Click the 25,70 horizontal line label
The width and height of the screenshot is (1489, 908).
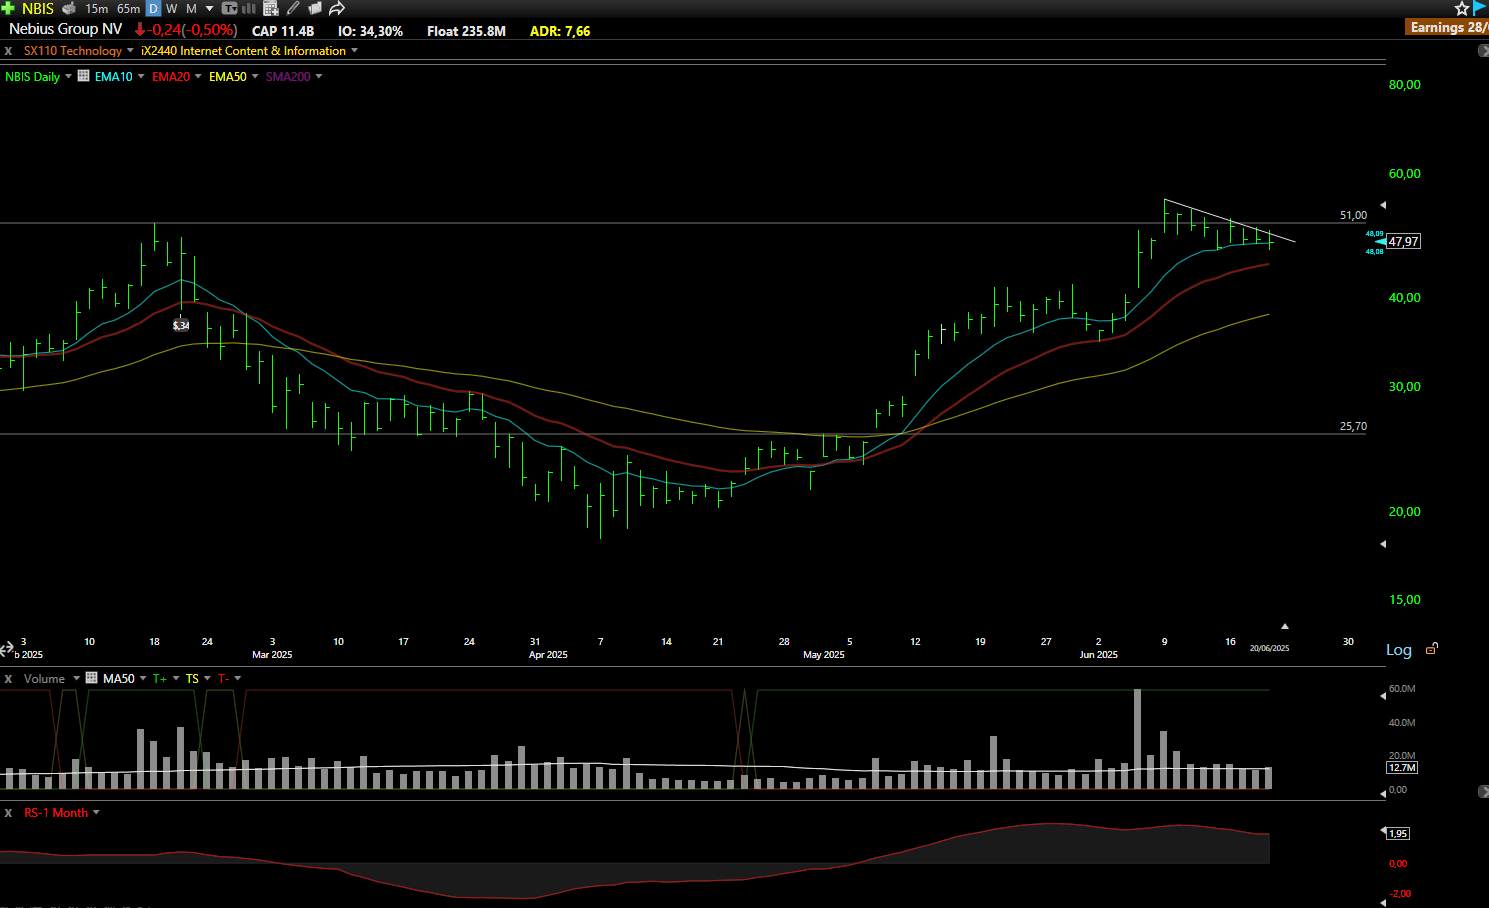[1353, 426]
